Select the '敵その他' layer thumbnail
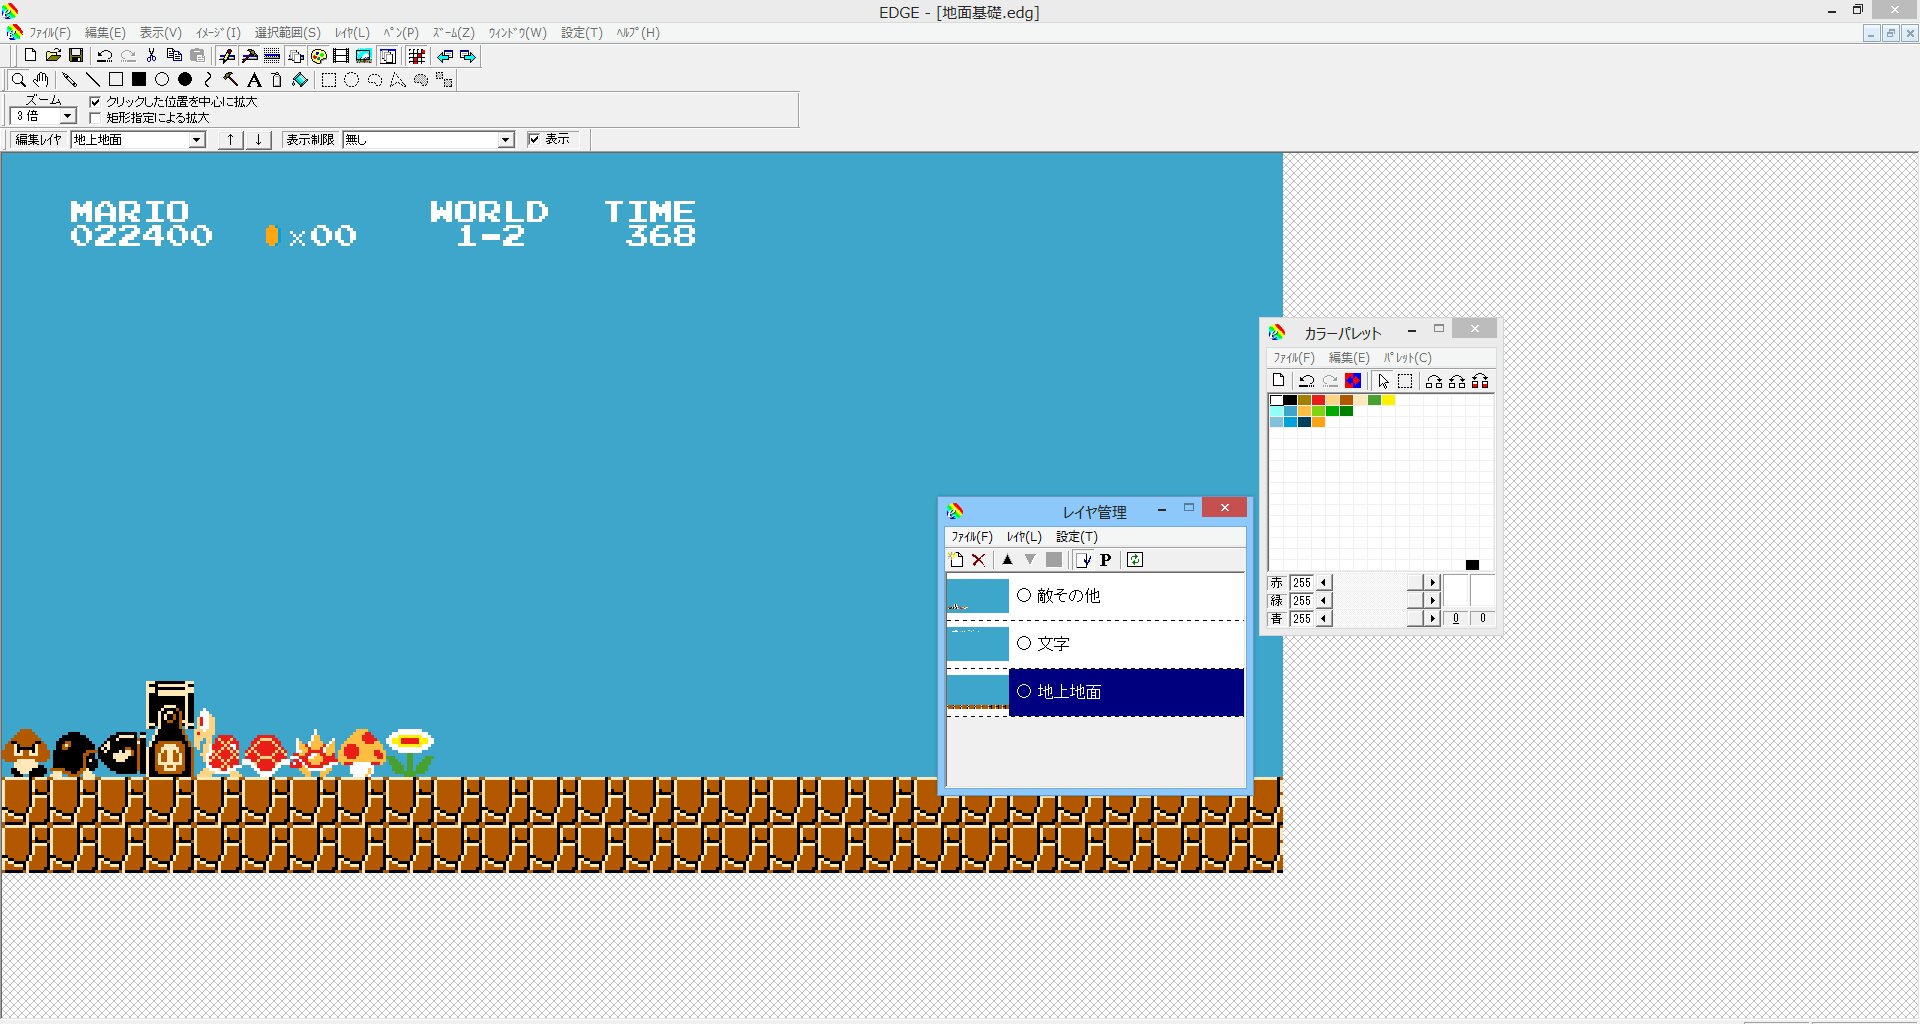1920x1024 pixels. click(978, 596)
